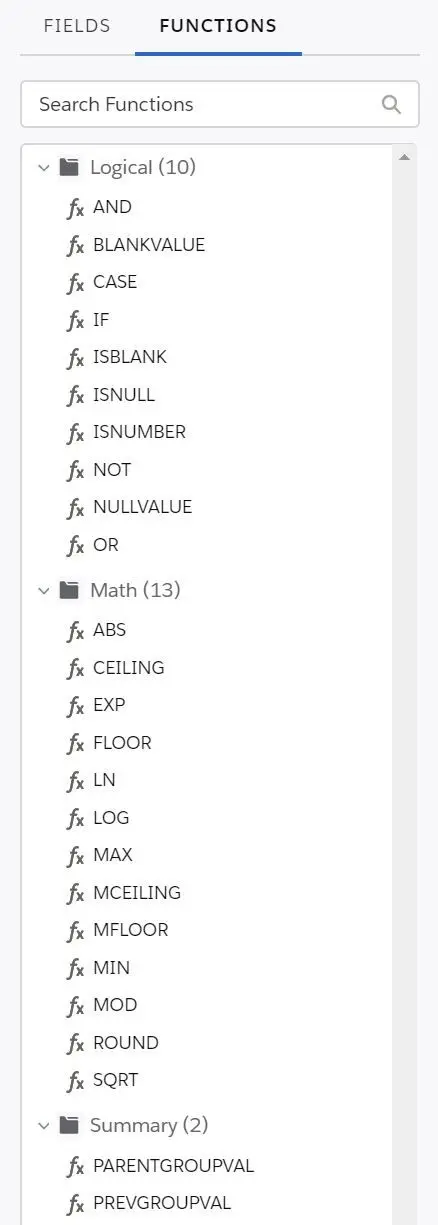Choose the CASE function
This screenshot has height=1225, width=438.
[115, 282]
